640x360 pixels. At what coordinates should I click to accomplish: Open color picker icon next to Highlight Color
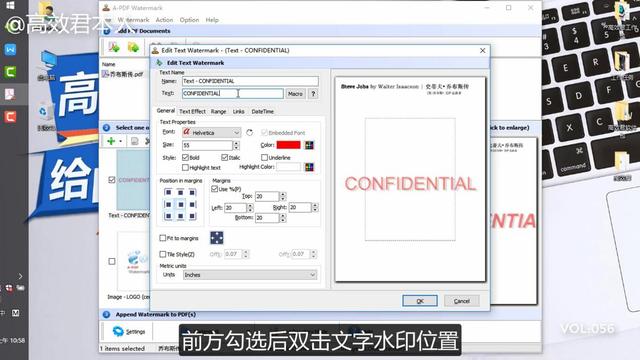pyautogui.click(x=309, y=167)
